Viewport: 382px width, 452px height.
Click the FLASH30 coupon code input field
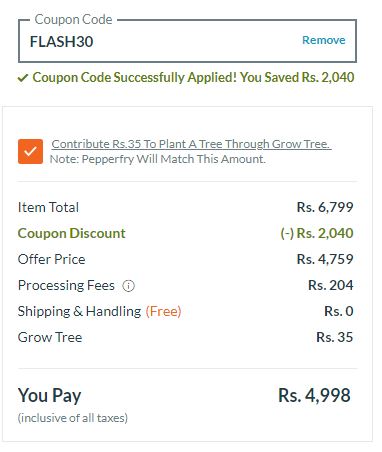point(187,41)
